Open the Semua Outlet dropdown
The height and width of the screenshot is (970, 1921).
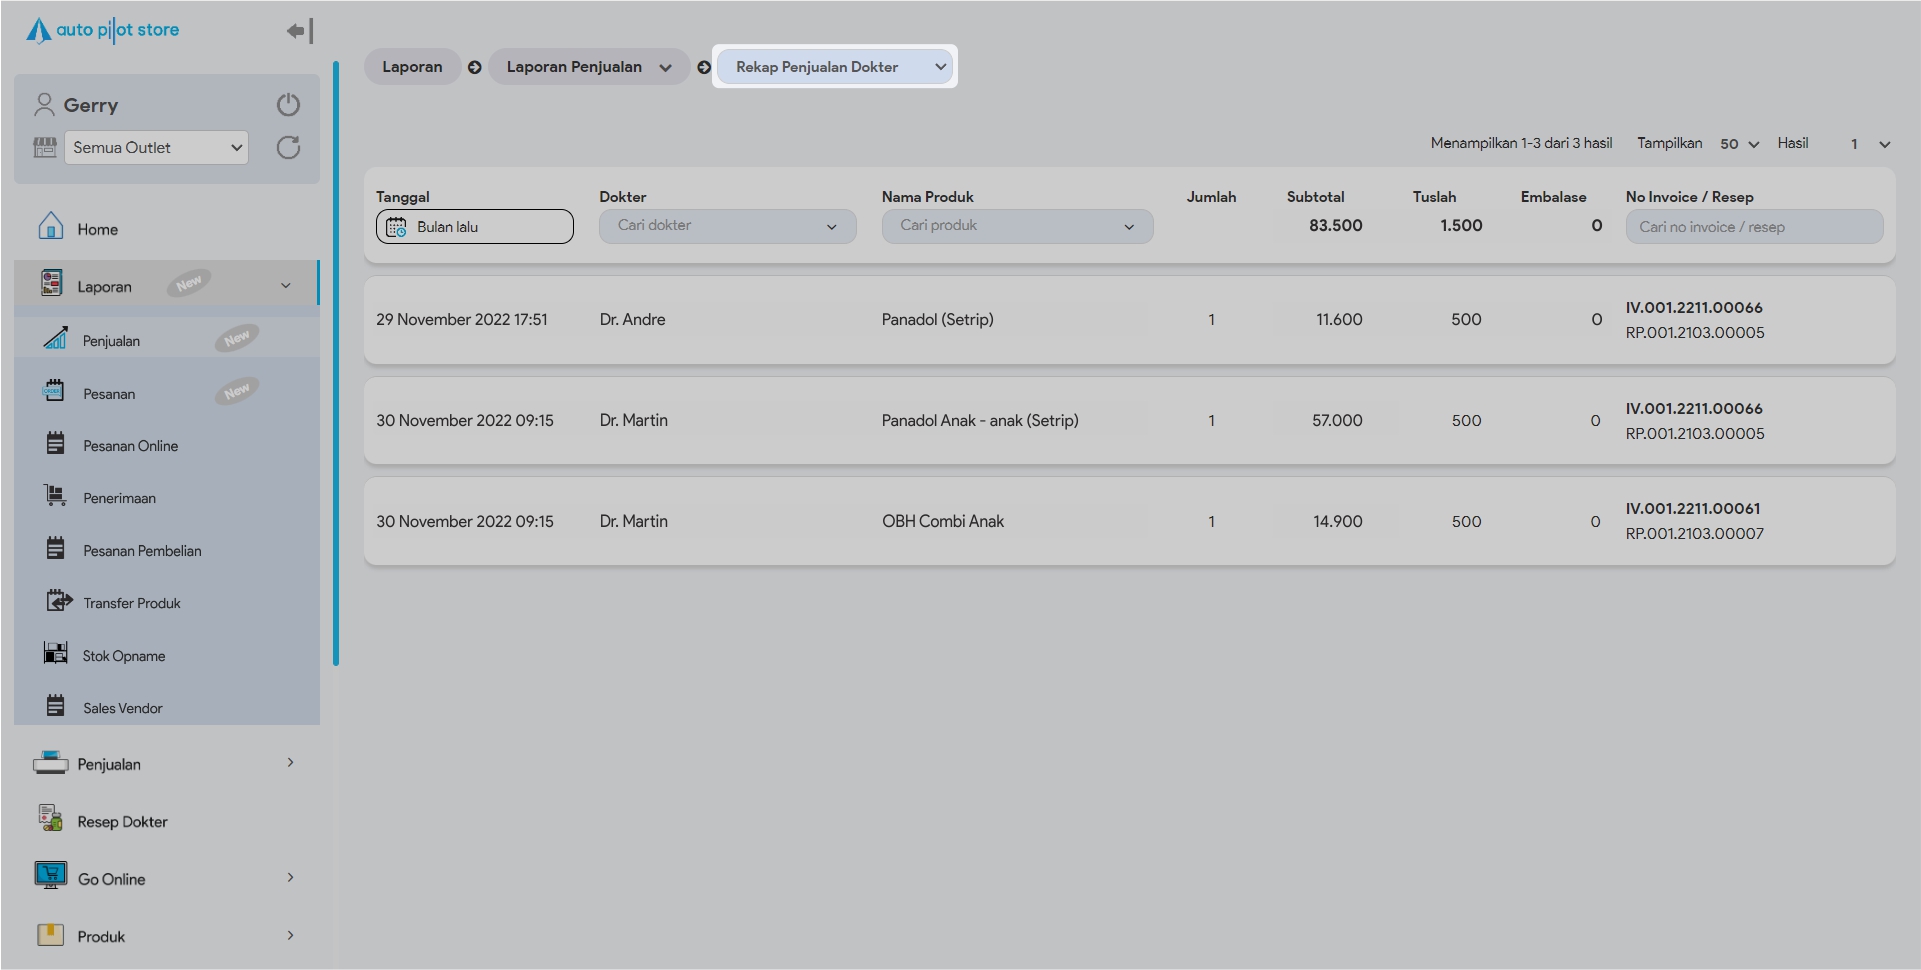[x=156, y=148]
